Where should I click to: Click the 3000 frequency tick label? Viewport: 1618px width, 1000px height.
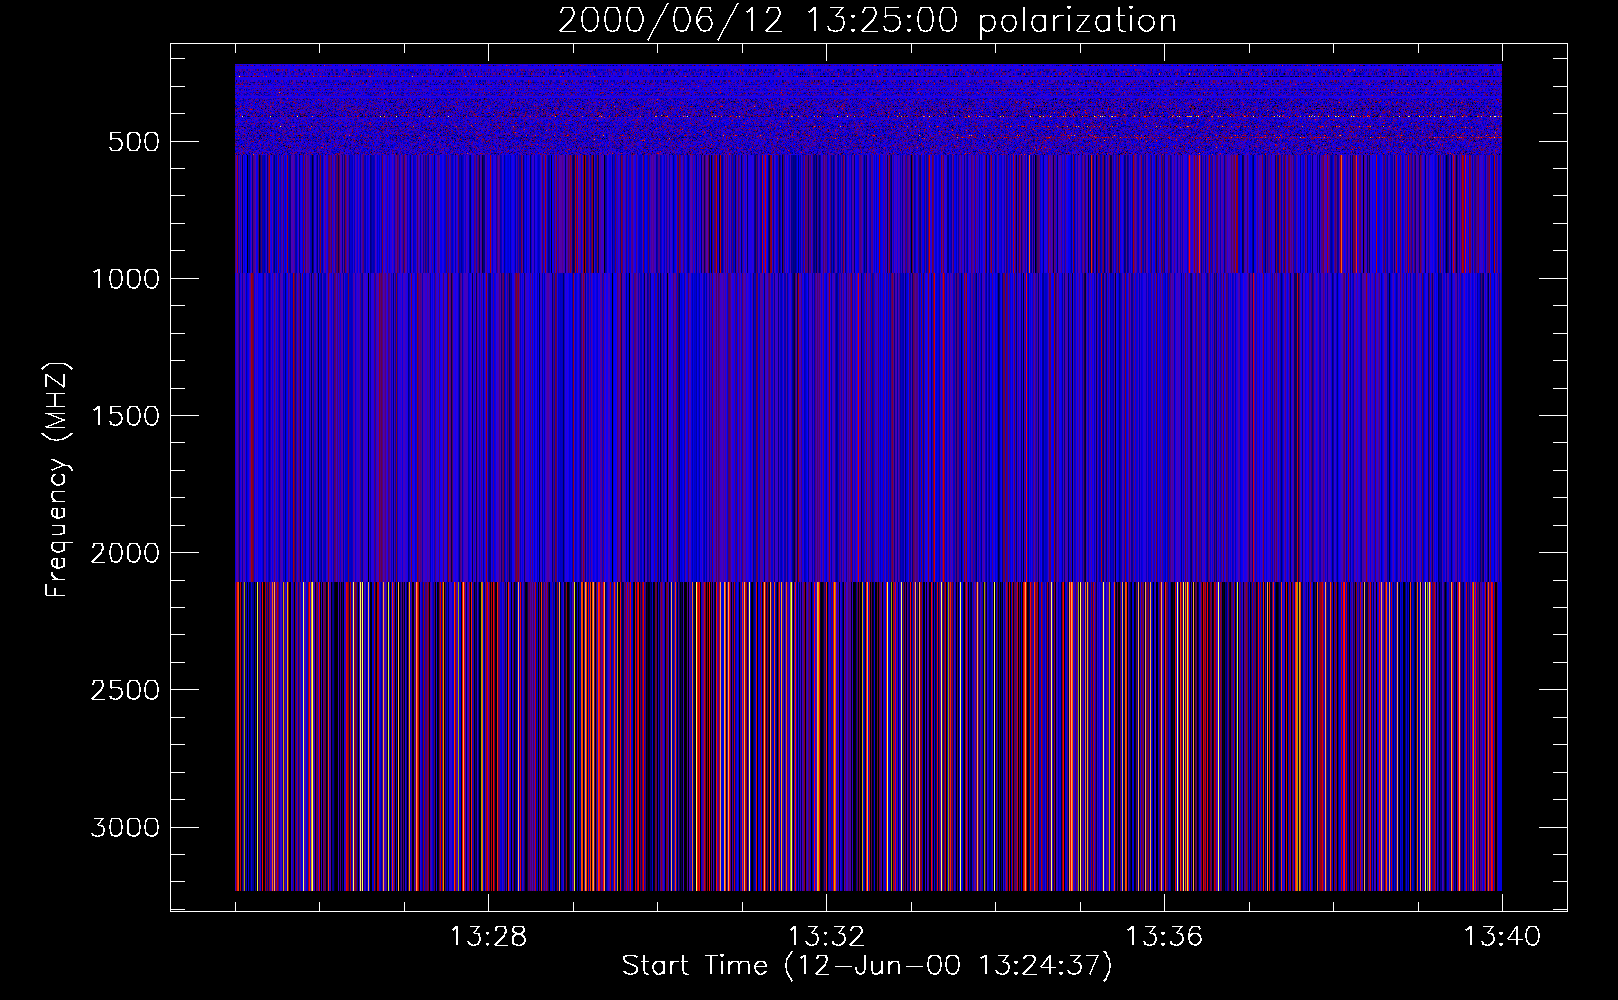[125, 828]
